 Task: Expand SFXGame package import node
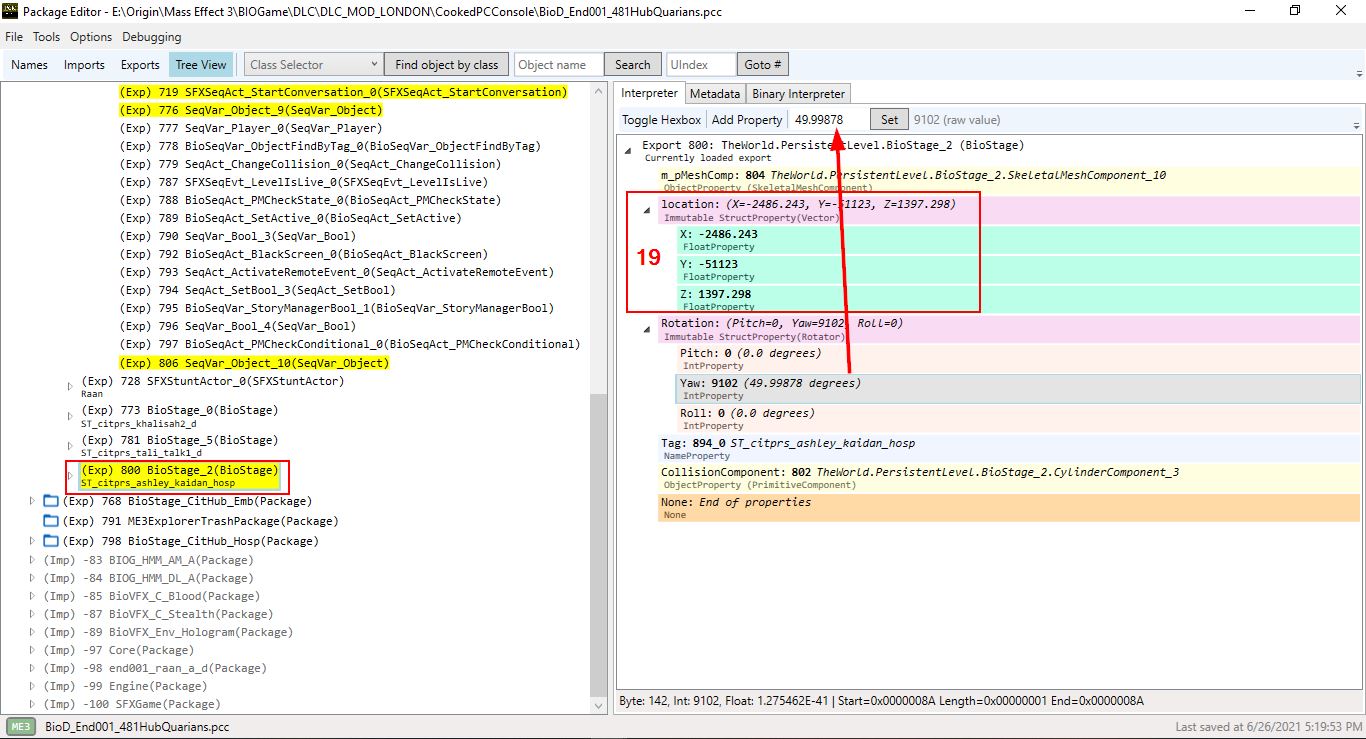tap(32, 704)
